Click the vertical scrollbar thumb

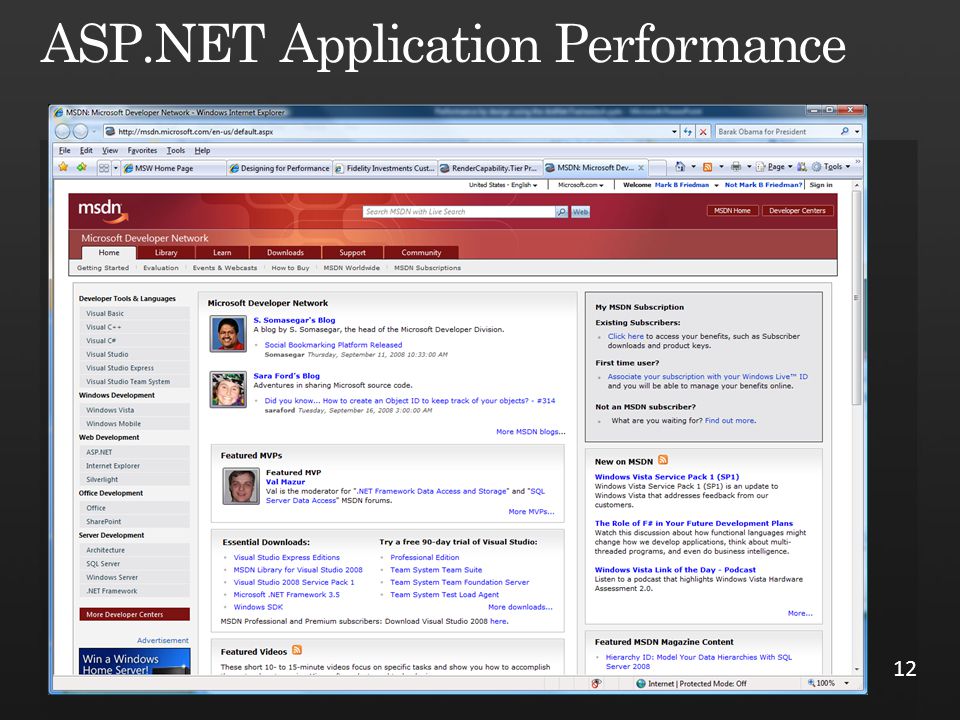[857, 298]
